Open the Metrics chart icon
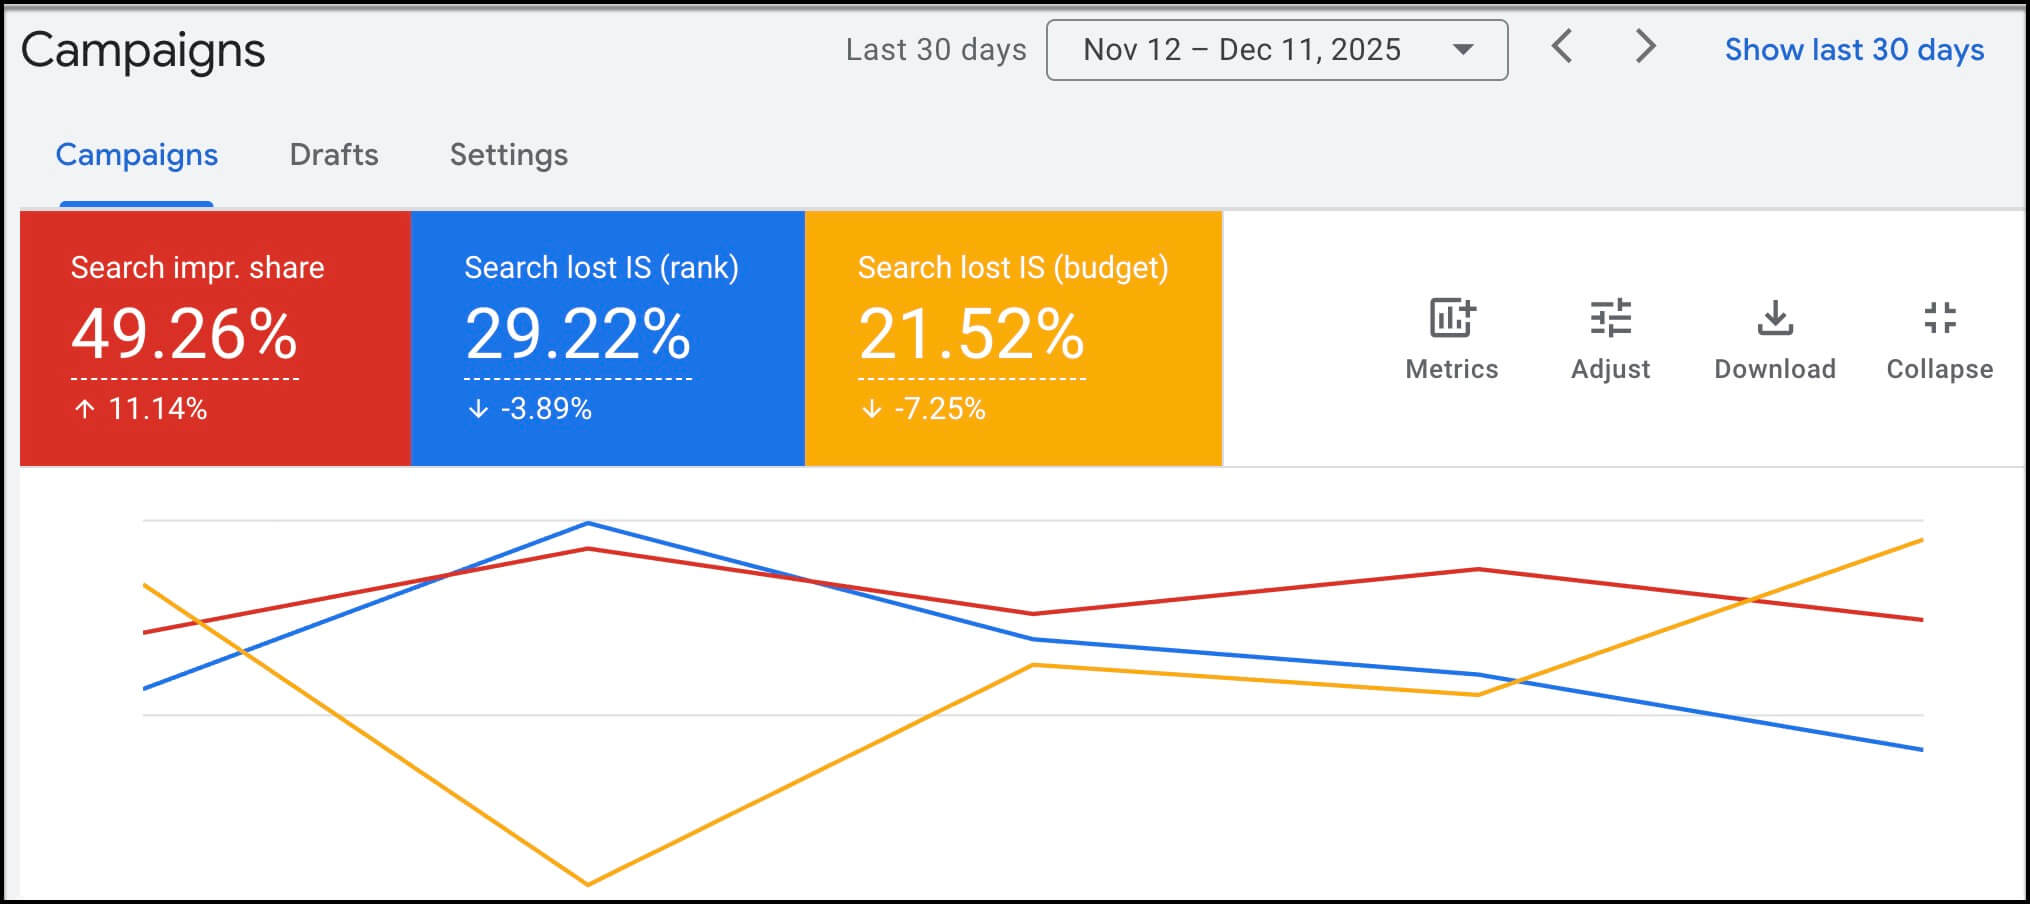This screenshot has height=904, width=2030. point(1452,320)
